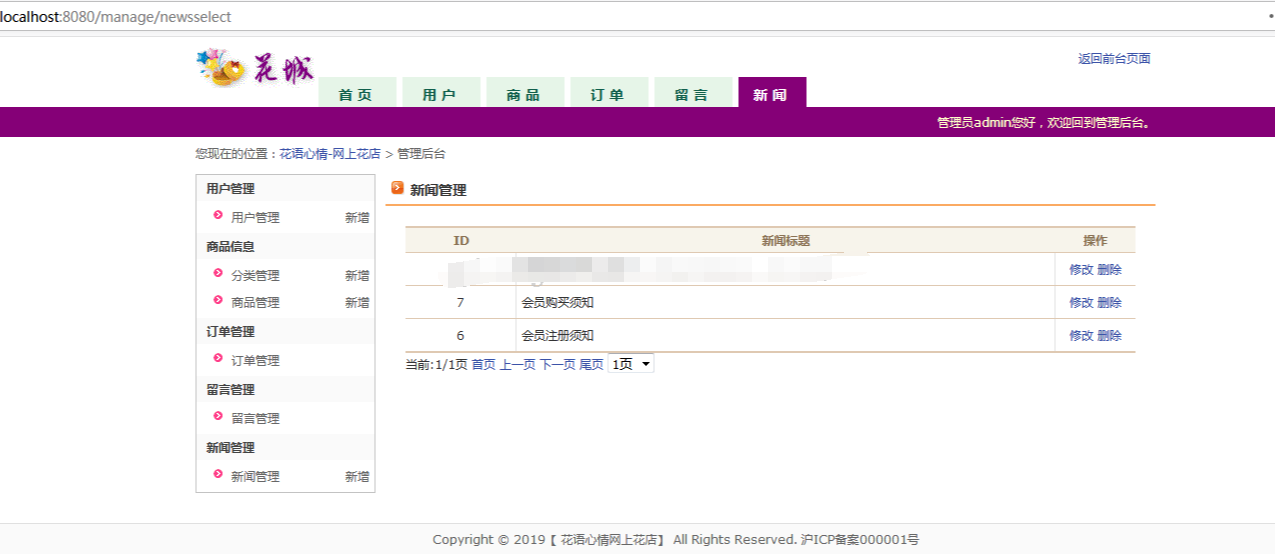The width and height of the screenshot is (1275, 558).
Task: Open 留言管理 in the sidebar
Action: (255, 418)
